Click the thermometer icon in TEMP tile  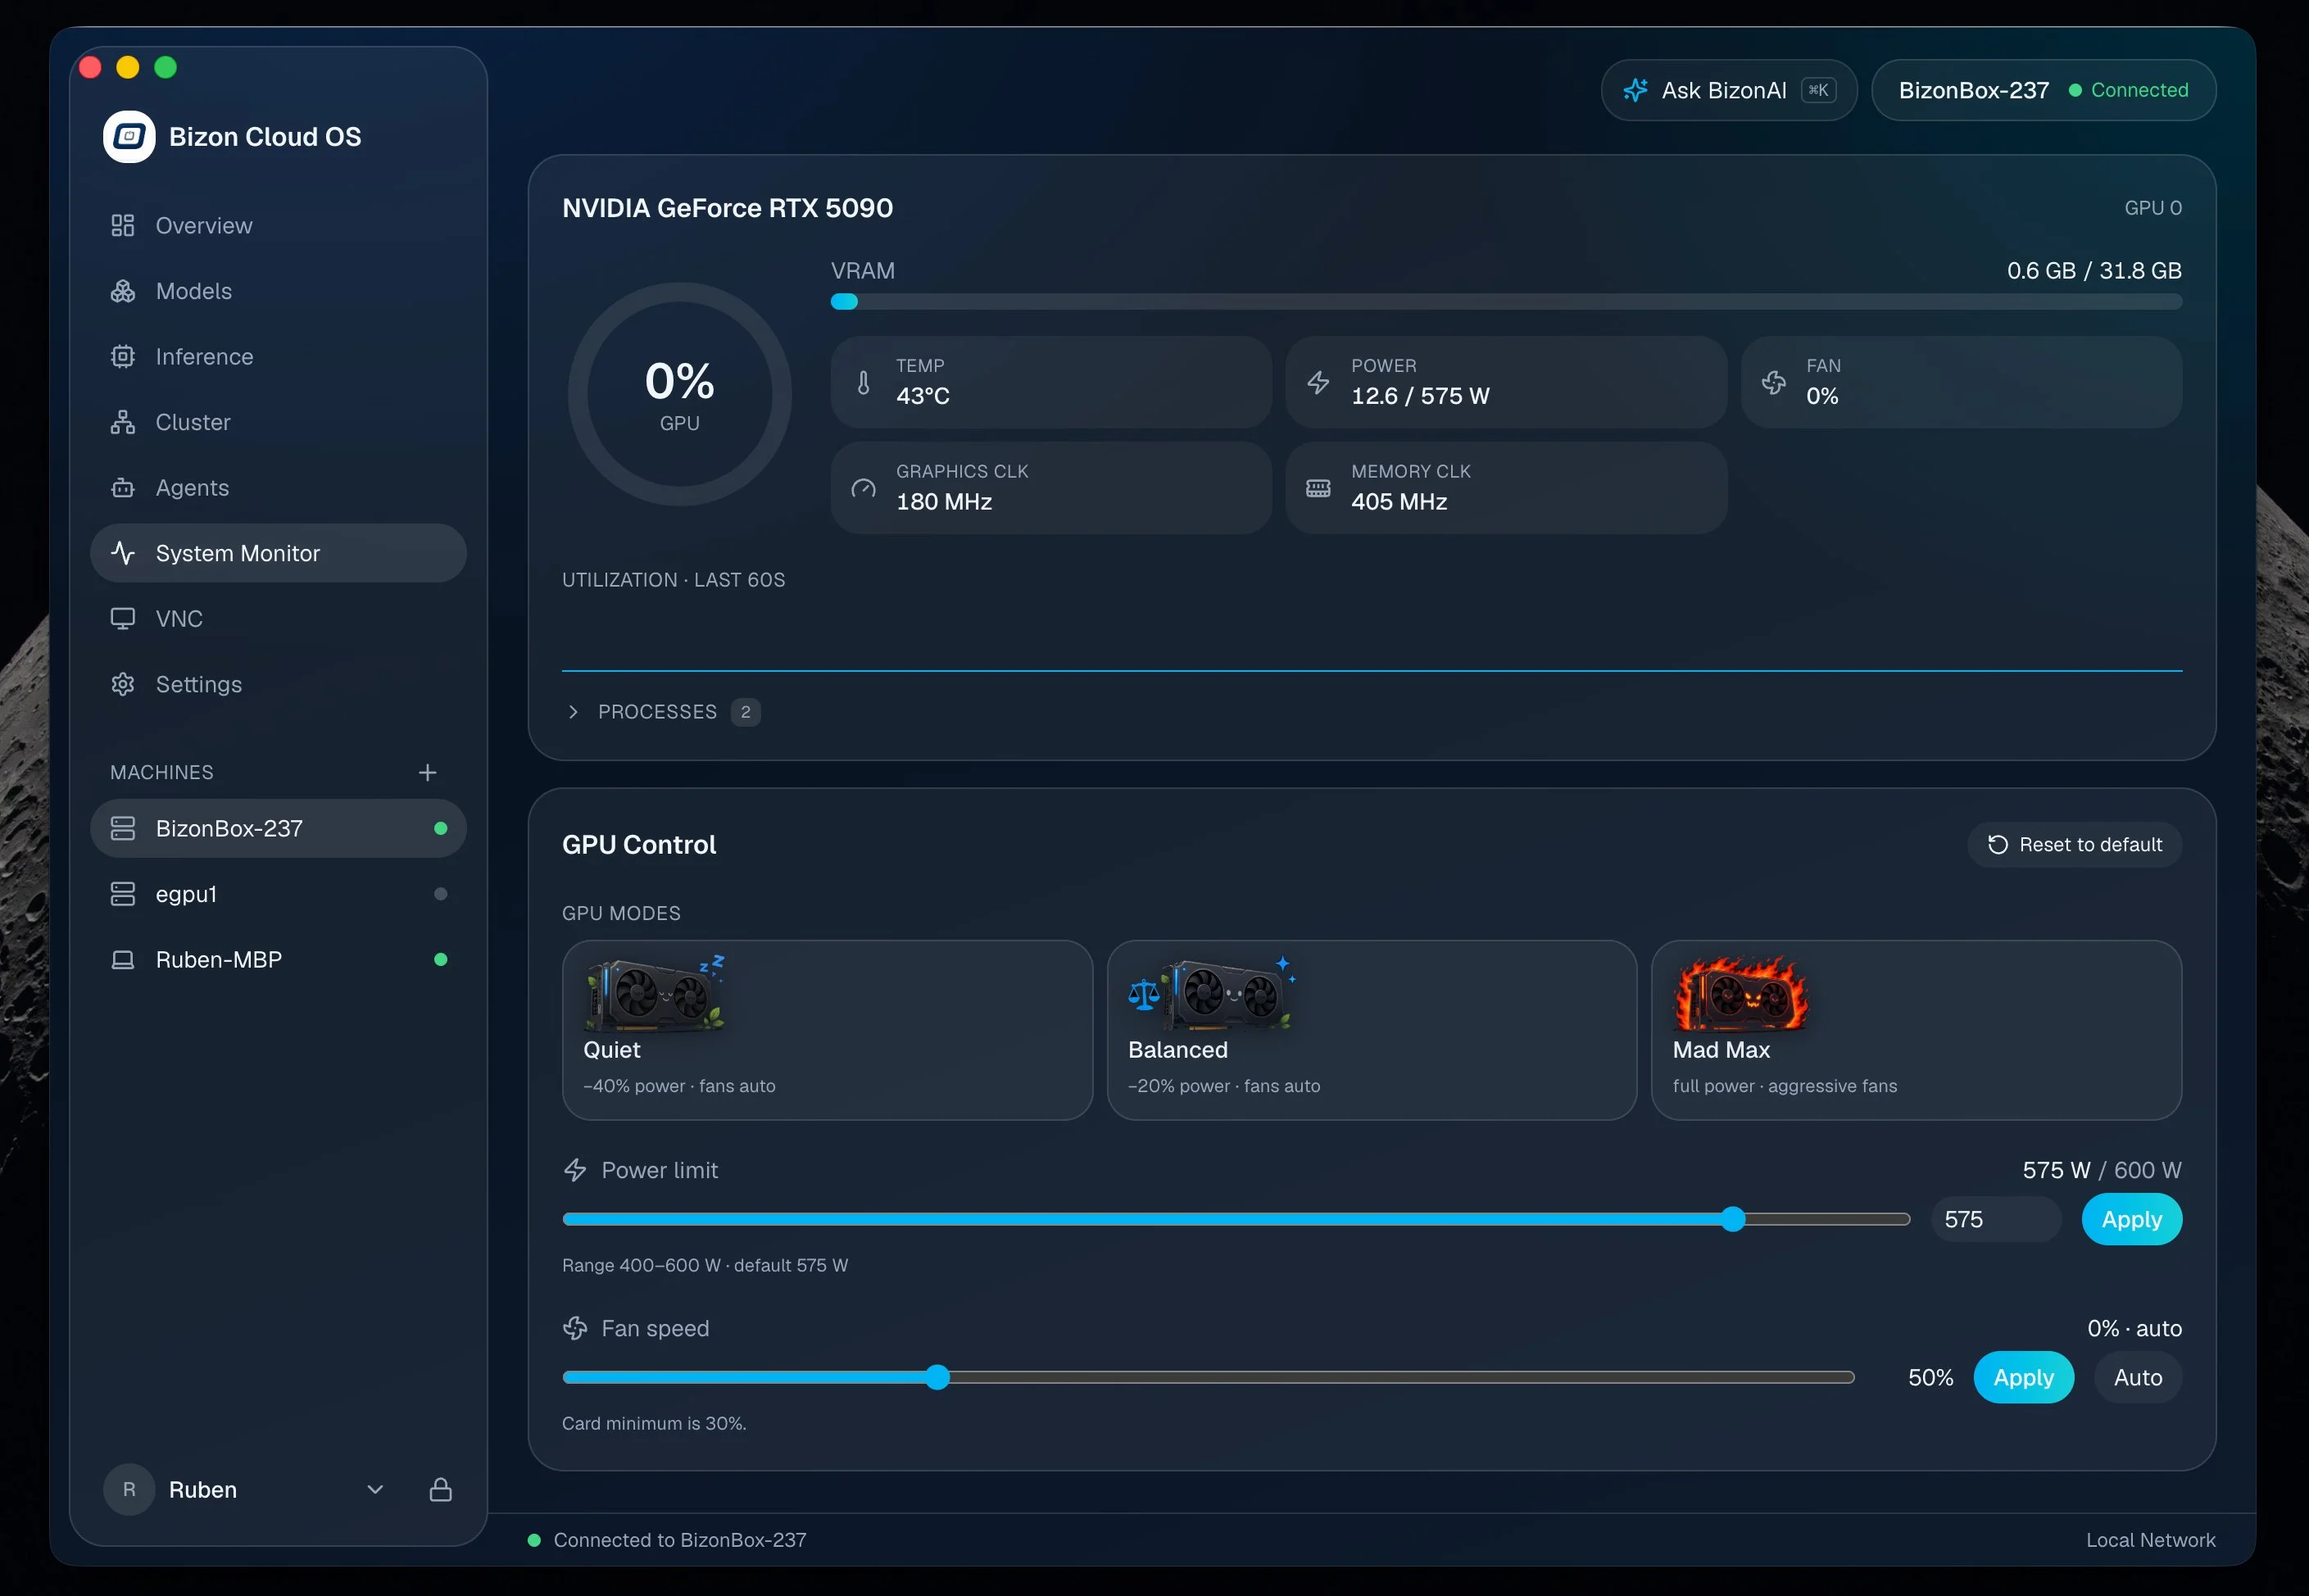[x=864, y=382]
